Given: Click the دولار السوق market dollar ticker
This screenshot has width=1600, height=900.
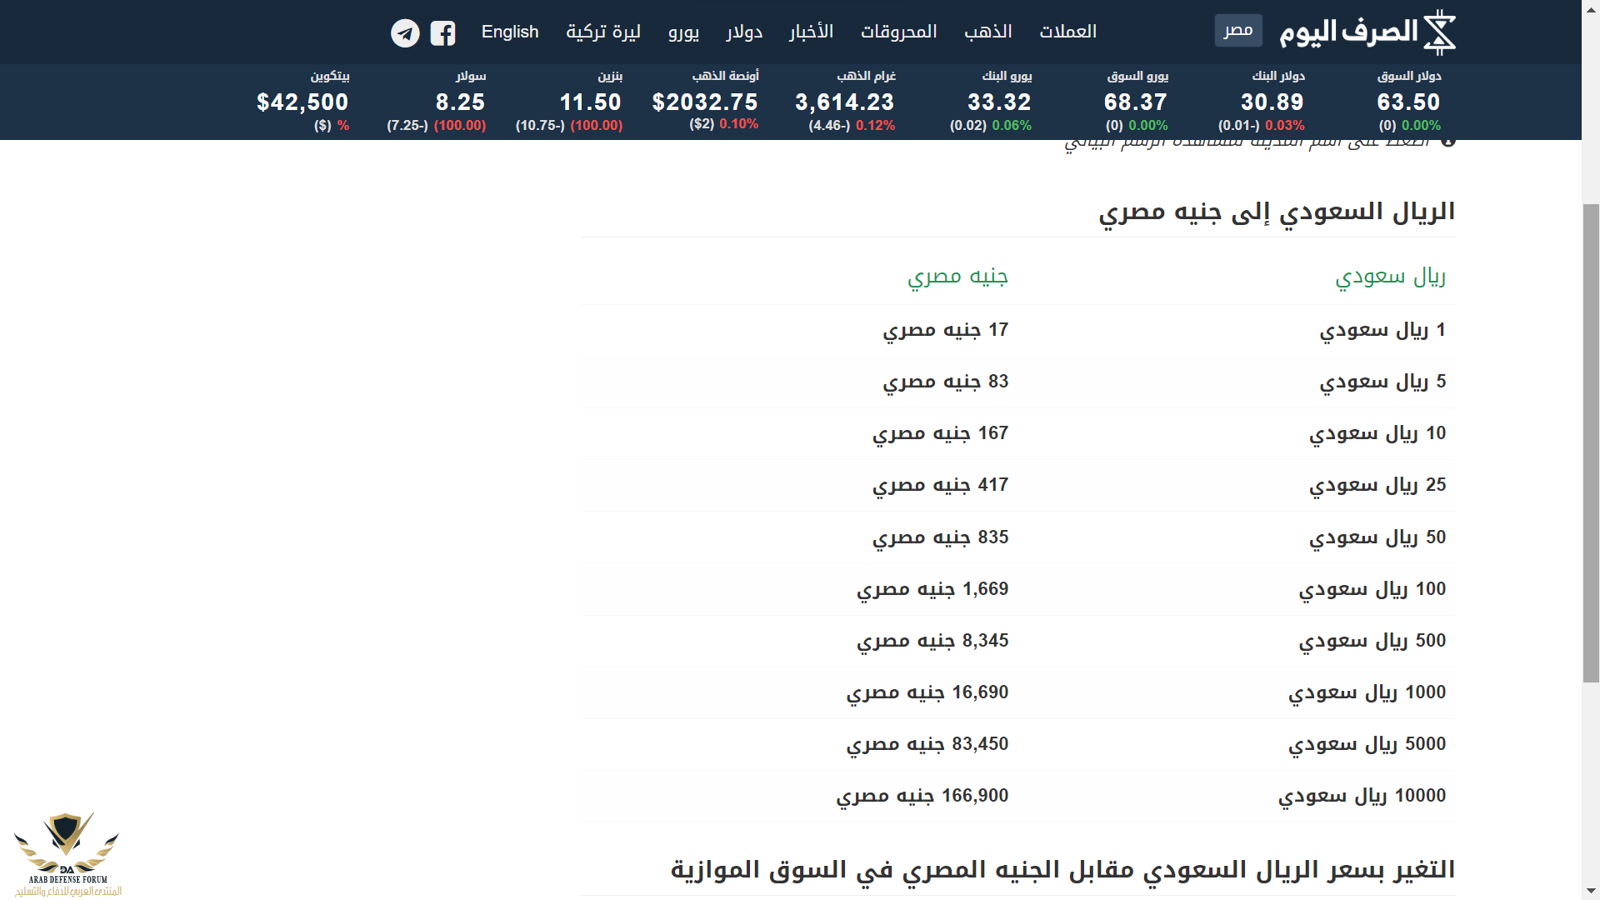Looking at the screenshot, I should pyautogui.click(x=1408, y=101).
